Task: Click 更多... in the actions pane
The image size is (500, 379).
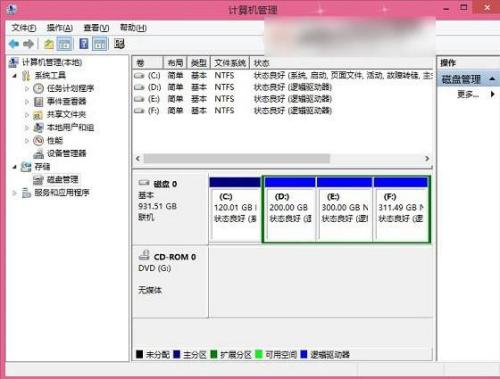Action: point(468,94)
